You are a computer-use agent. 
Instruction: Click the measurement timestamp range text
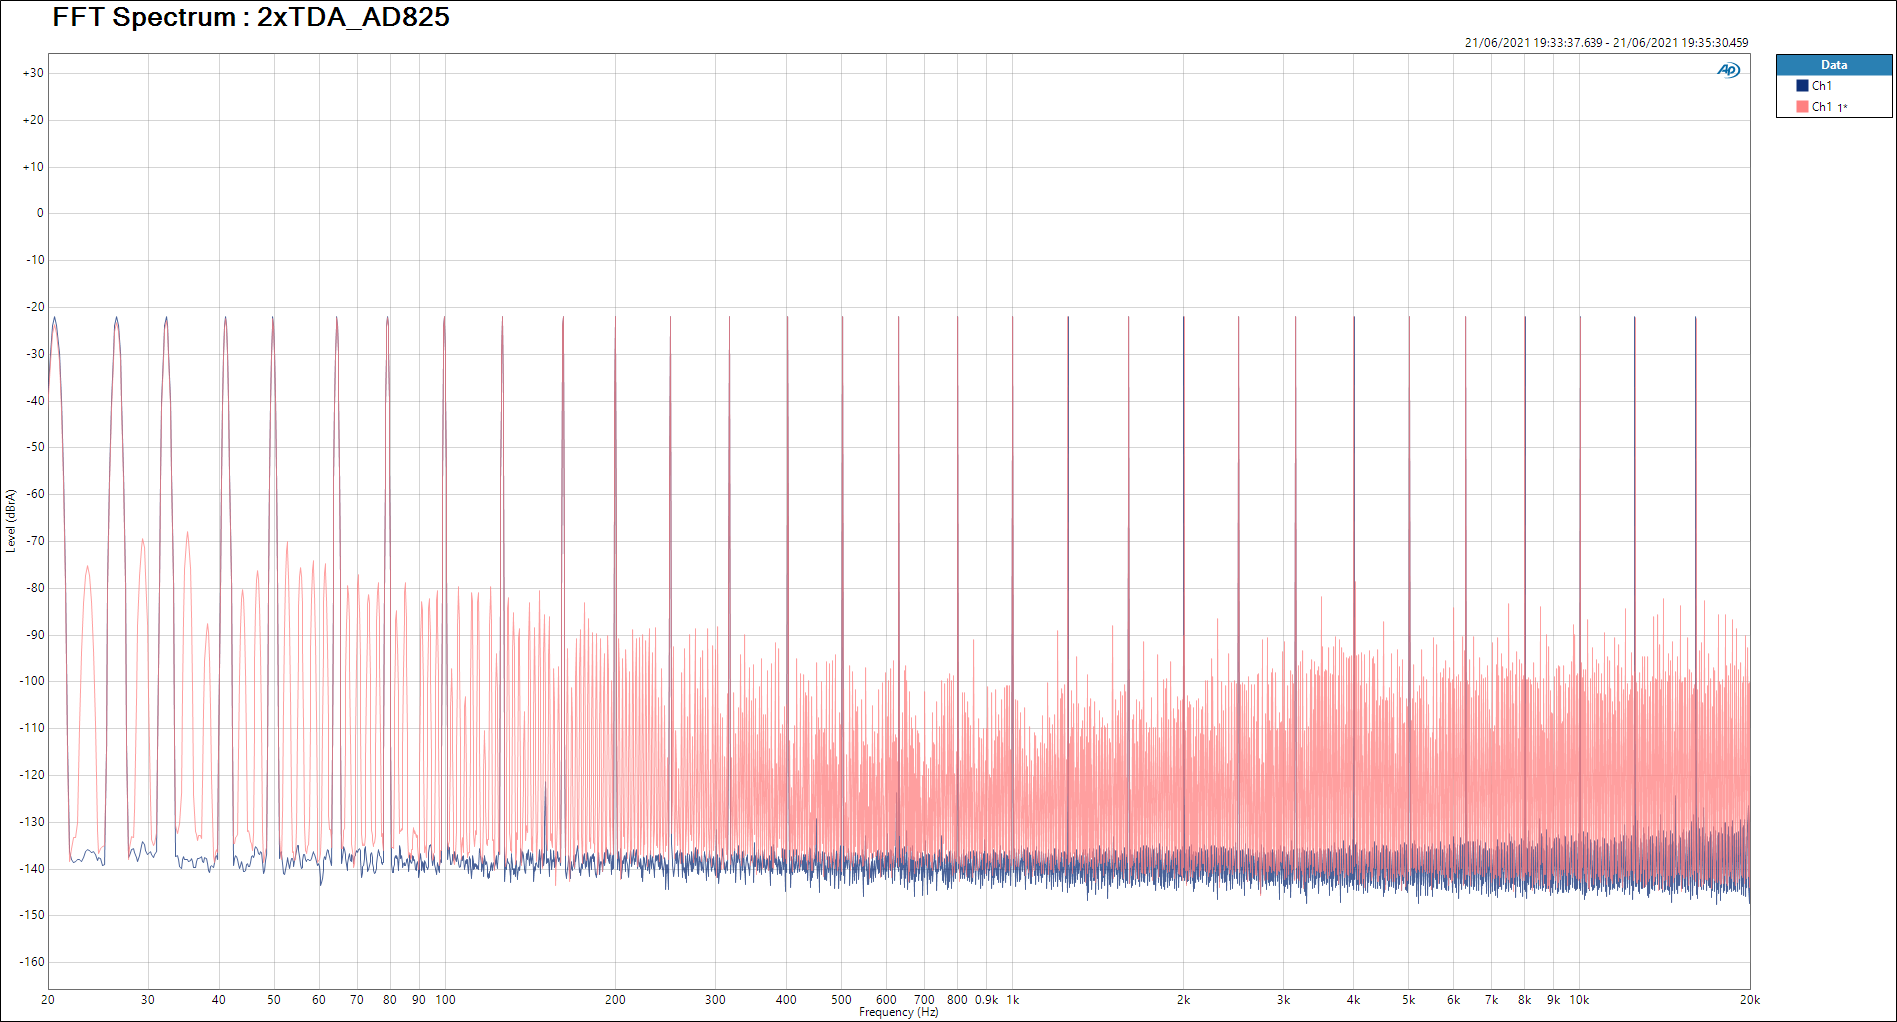click(1606, 43)
